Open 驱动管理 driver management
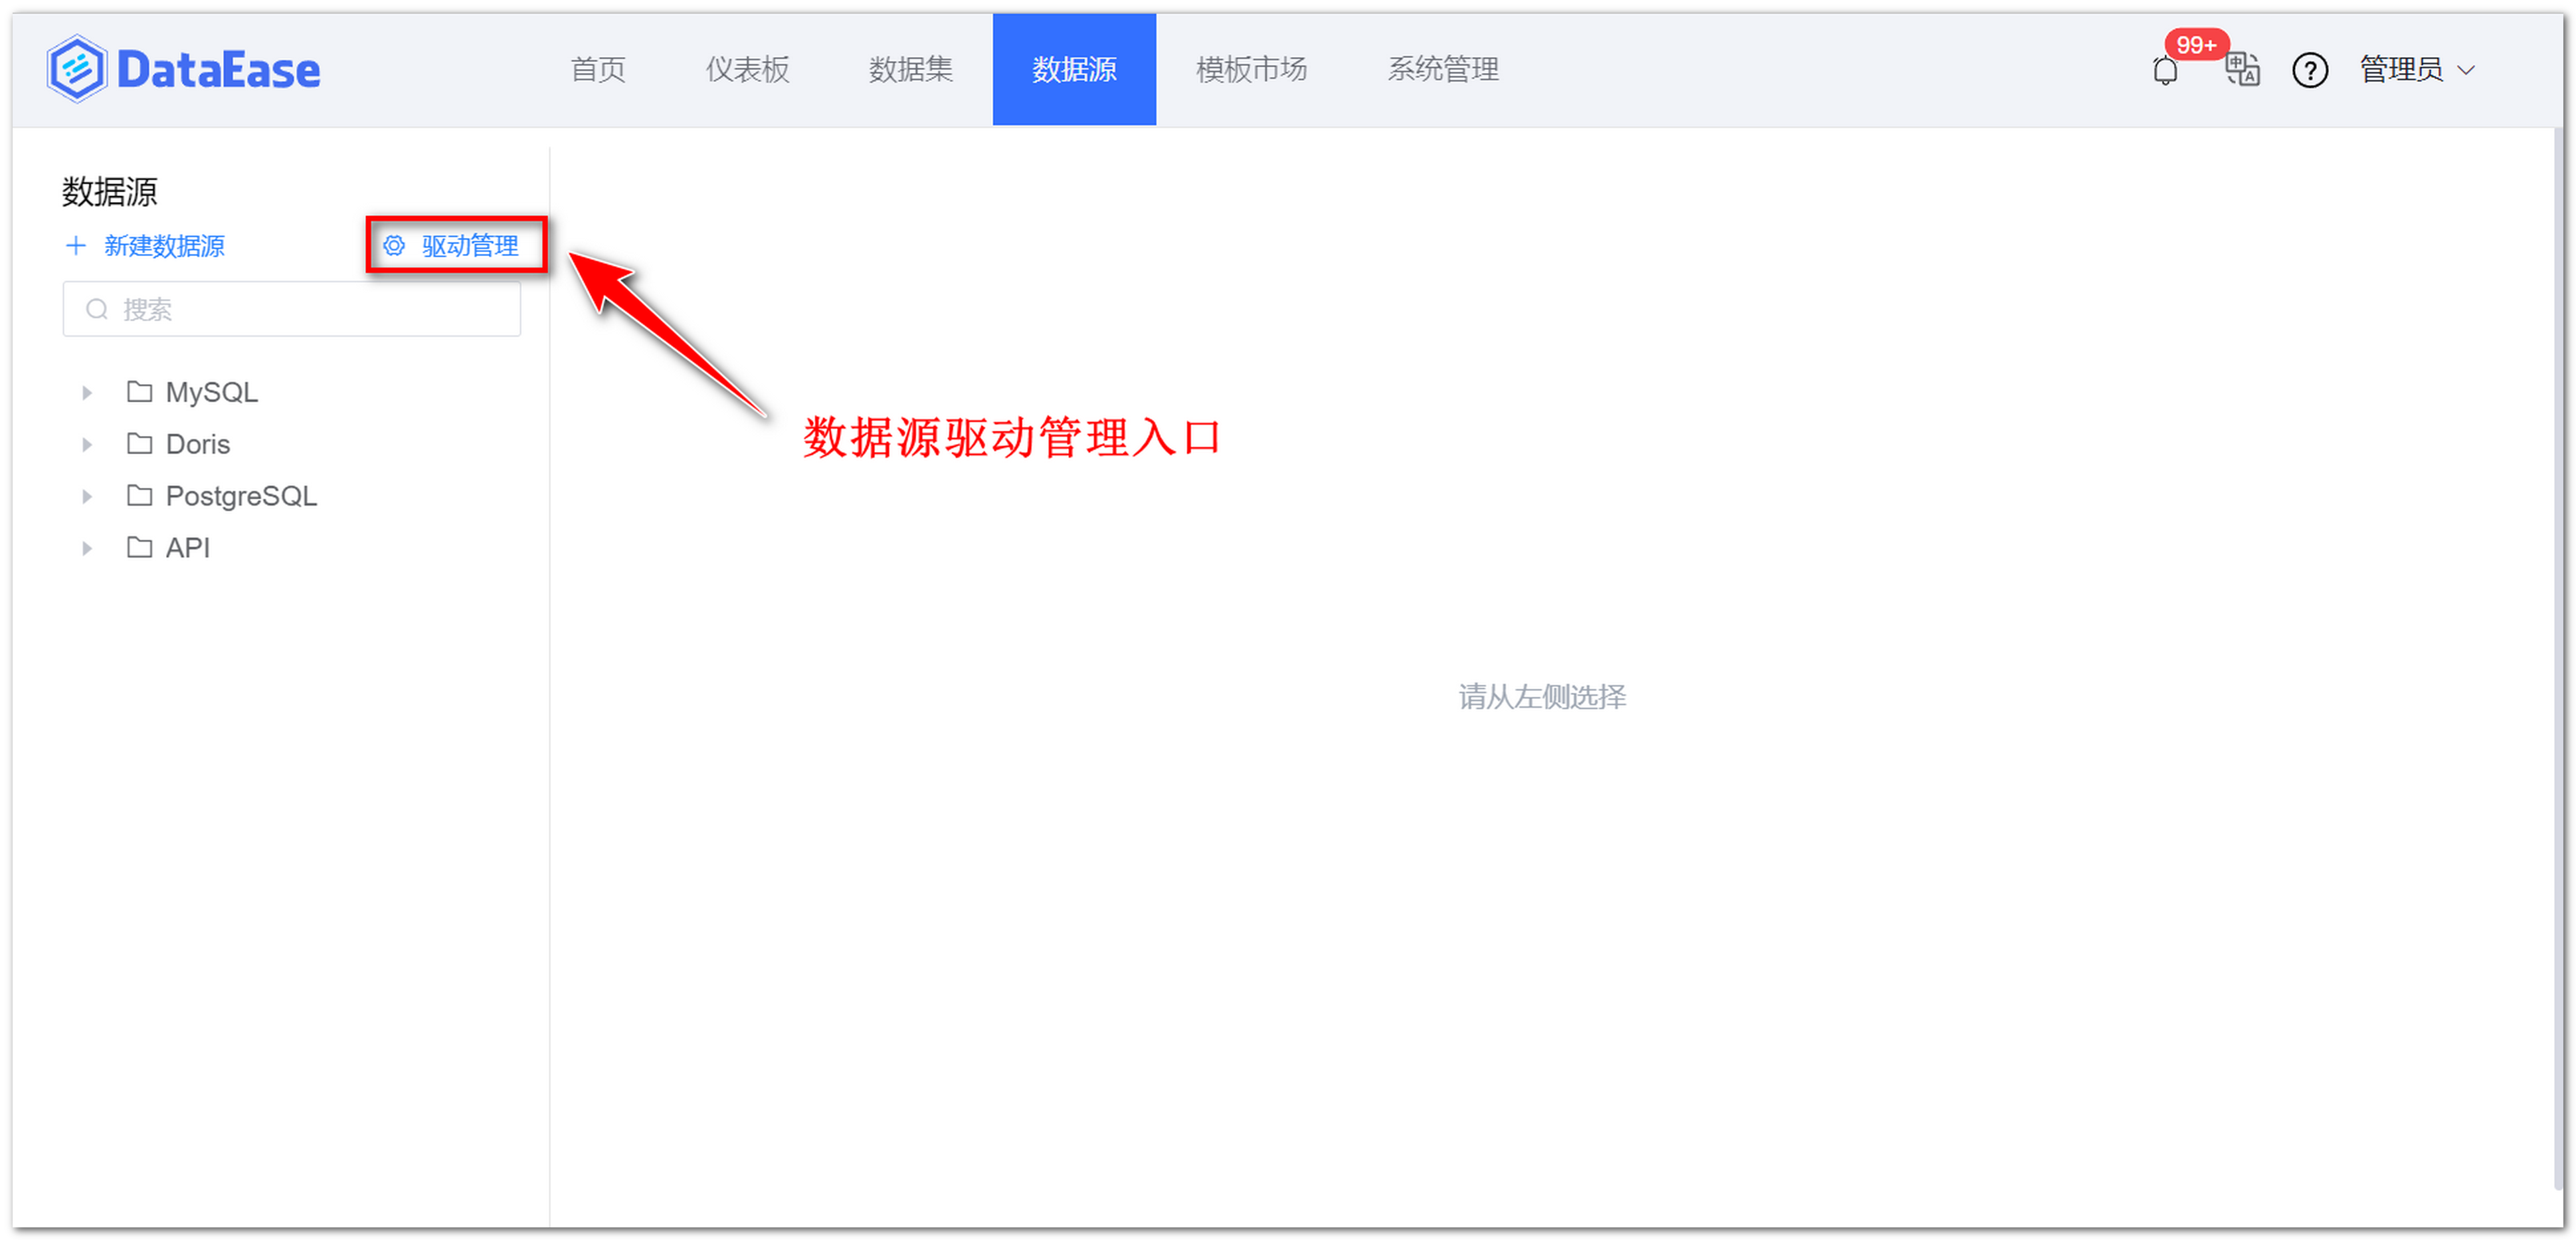This screenshot has height=1240, width=2576. (470, 246)
